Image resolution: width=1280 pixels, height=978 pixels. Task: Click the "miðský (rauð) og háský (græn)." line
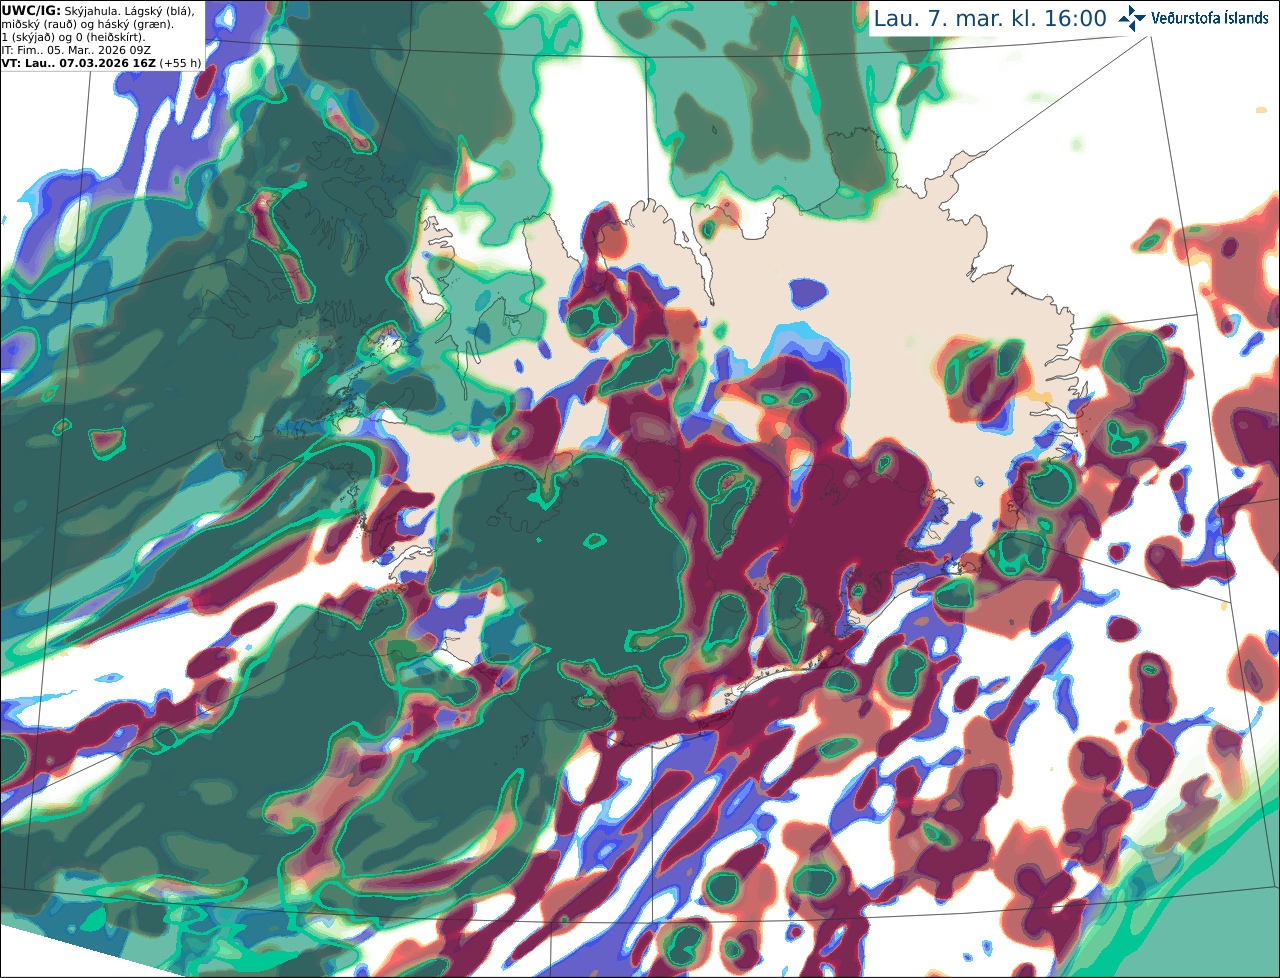87,24
